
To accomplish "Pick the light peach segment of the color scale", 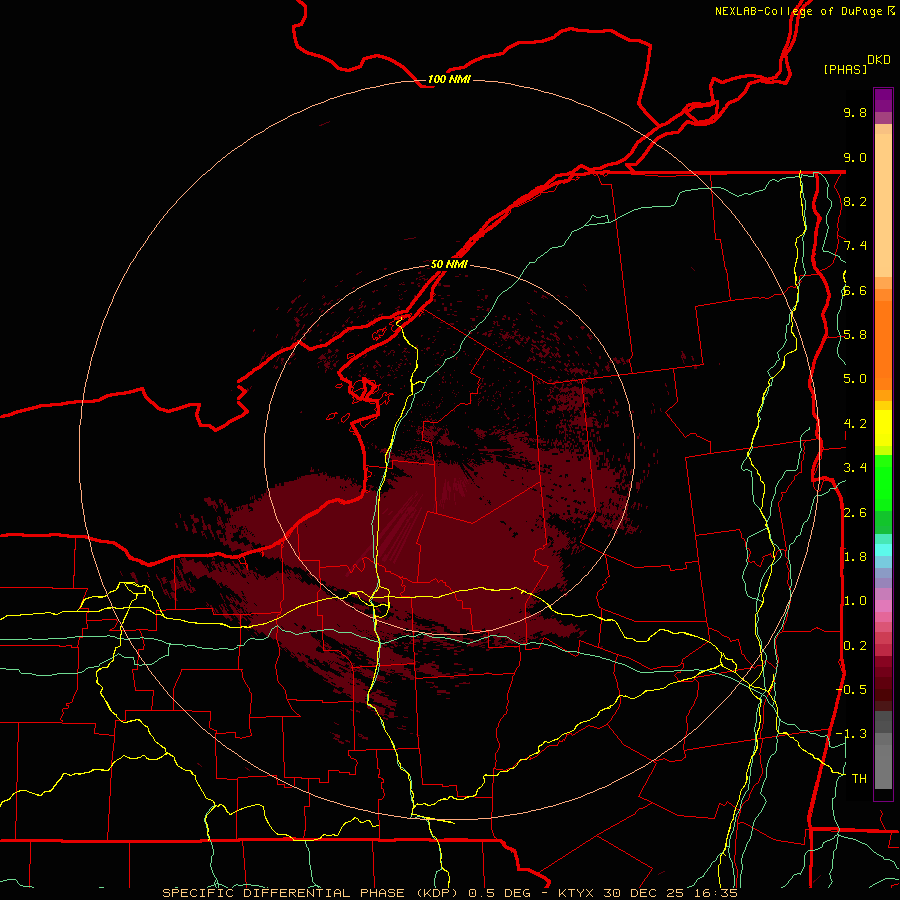I will (883, 205).
